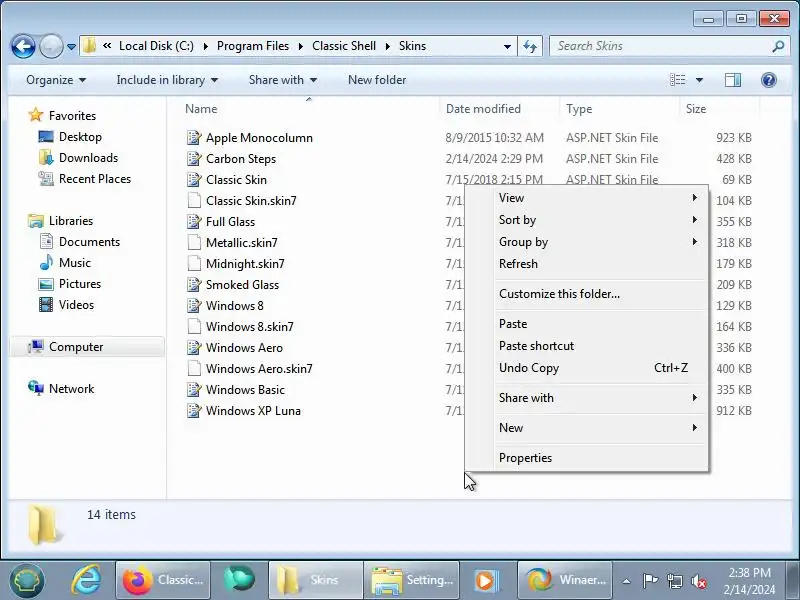This screenshot has width=800, height=600.
Task: Select the Windows Aero file name
Action: point(244,348)
